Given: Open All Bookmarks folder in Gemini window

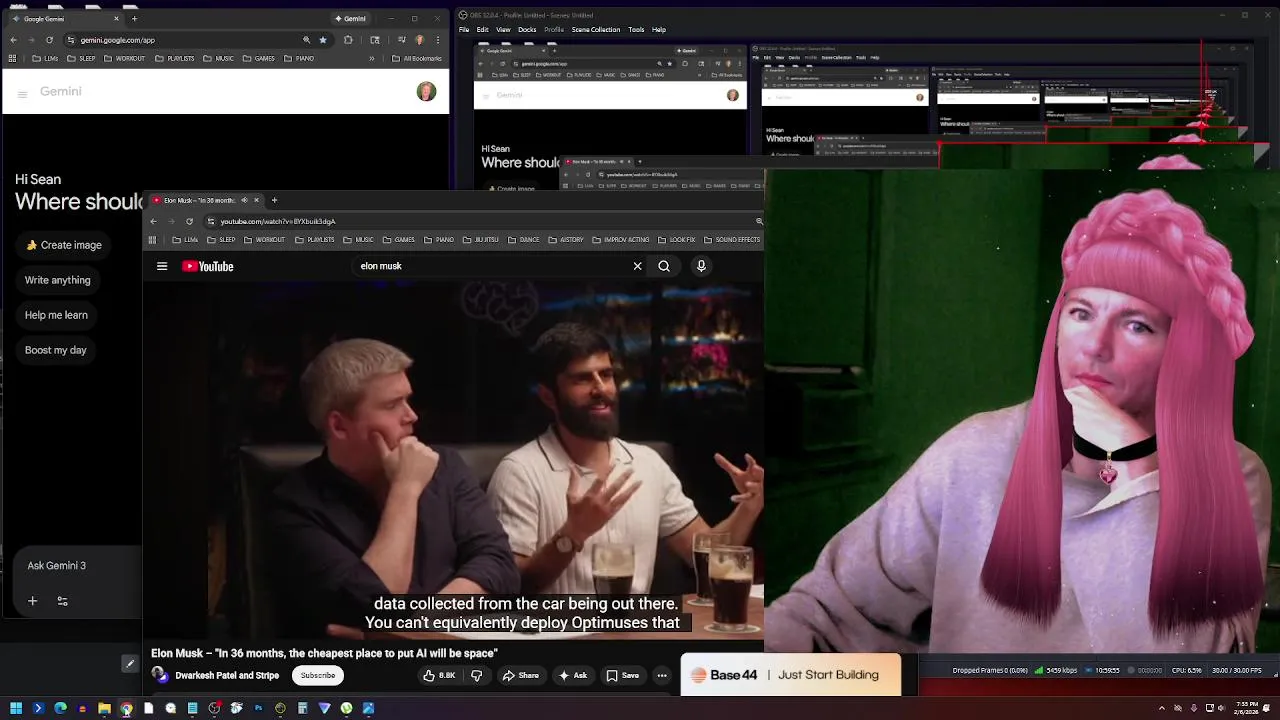Looking at the screenshot, I should [416, 58].
